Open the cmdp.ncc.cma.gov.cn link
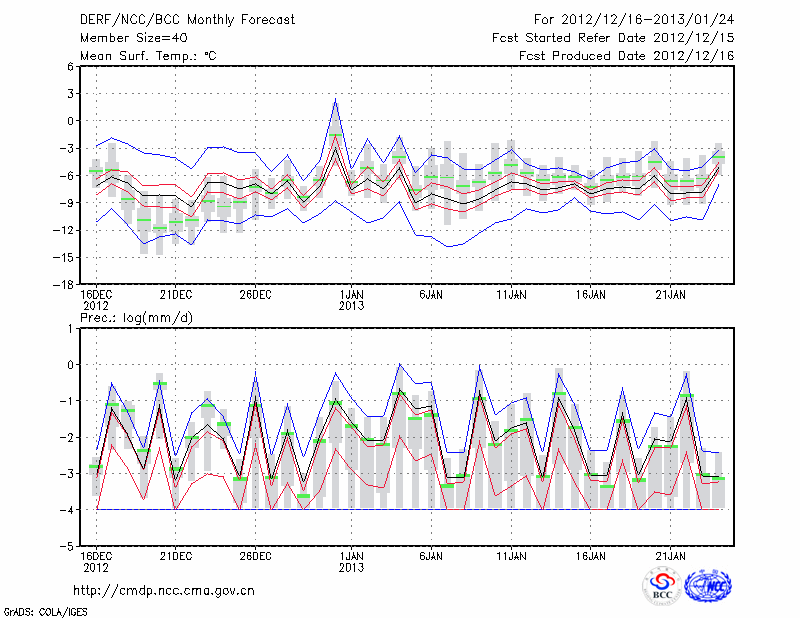This screenshot has width=800, height=618. [x=164, y=590]
